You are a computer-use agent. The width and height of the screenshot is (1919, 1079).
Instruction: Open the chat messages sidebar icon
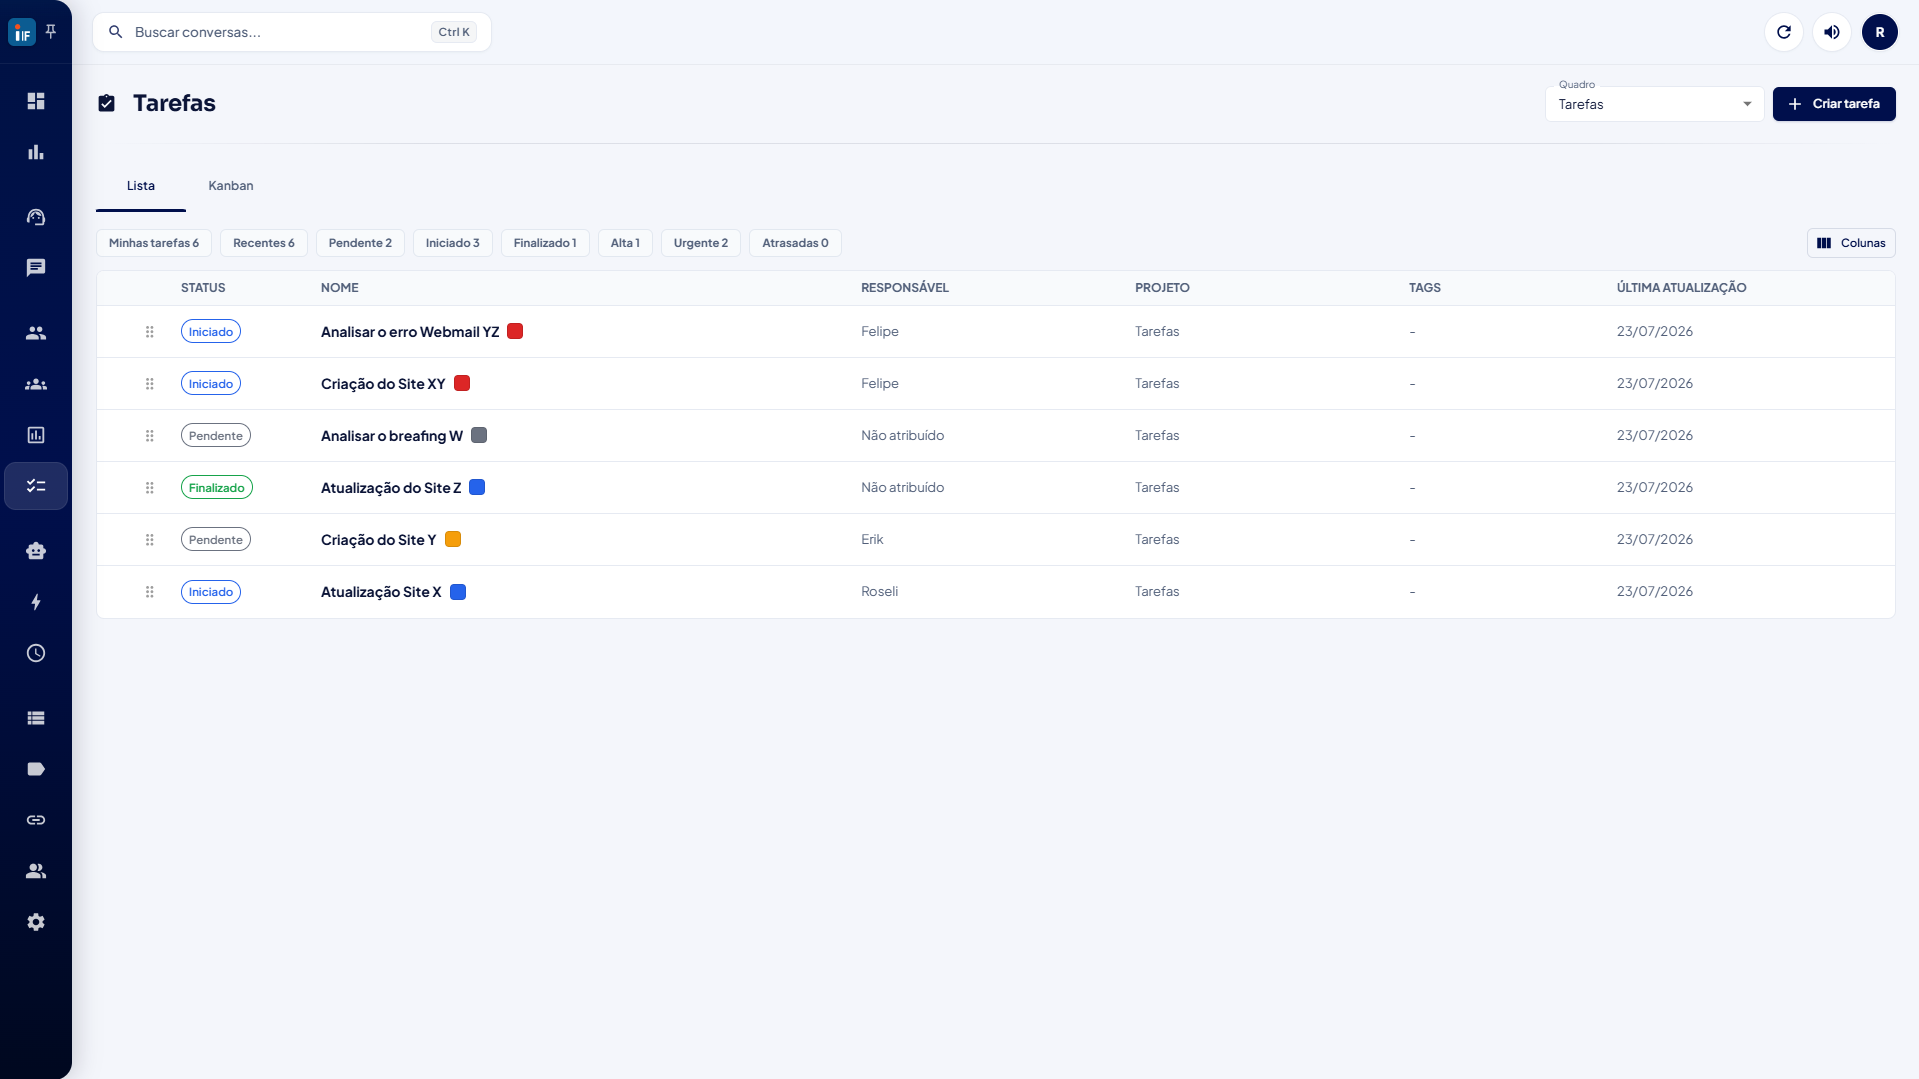pos(36,268)
